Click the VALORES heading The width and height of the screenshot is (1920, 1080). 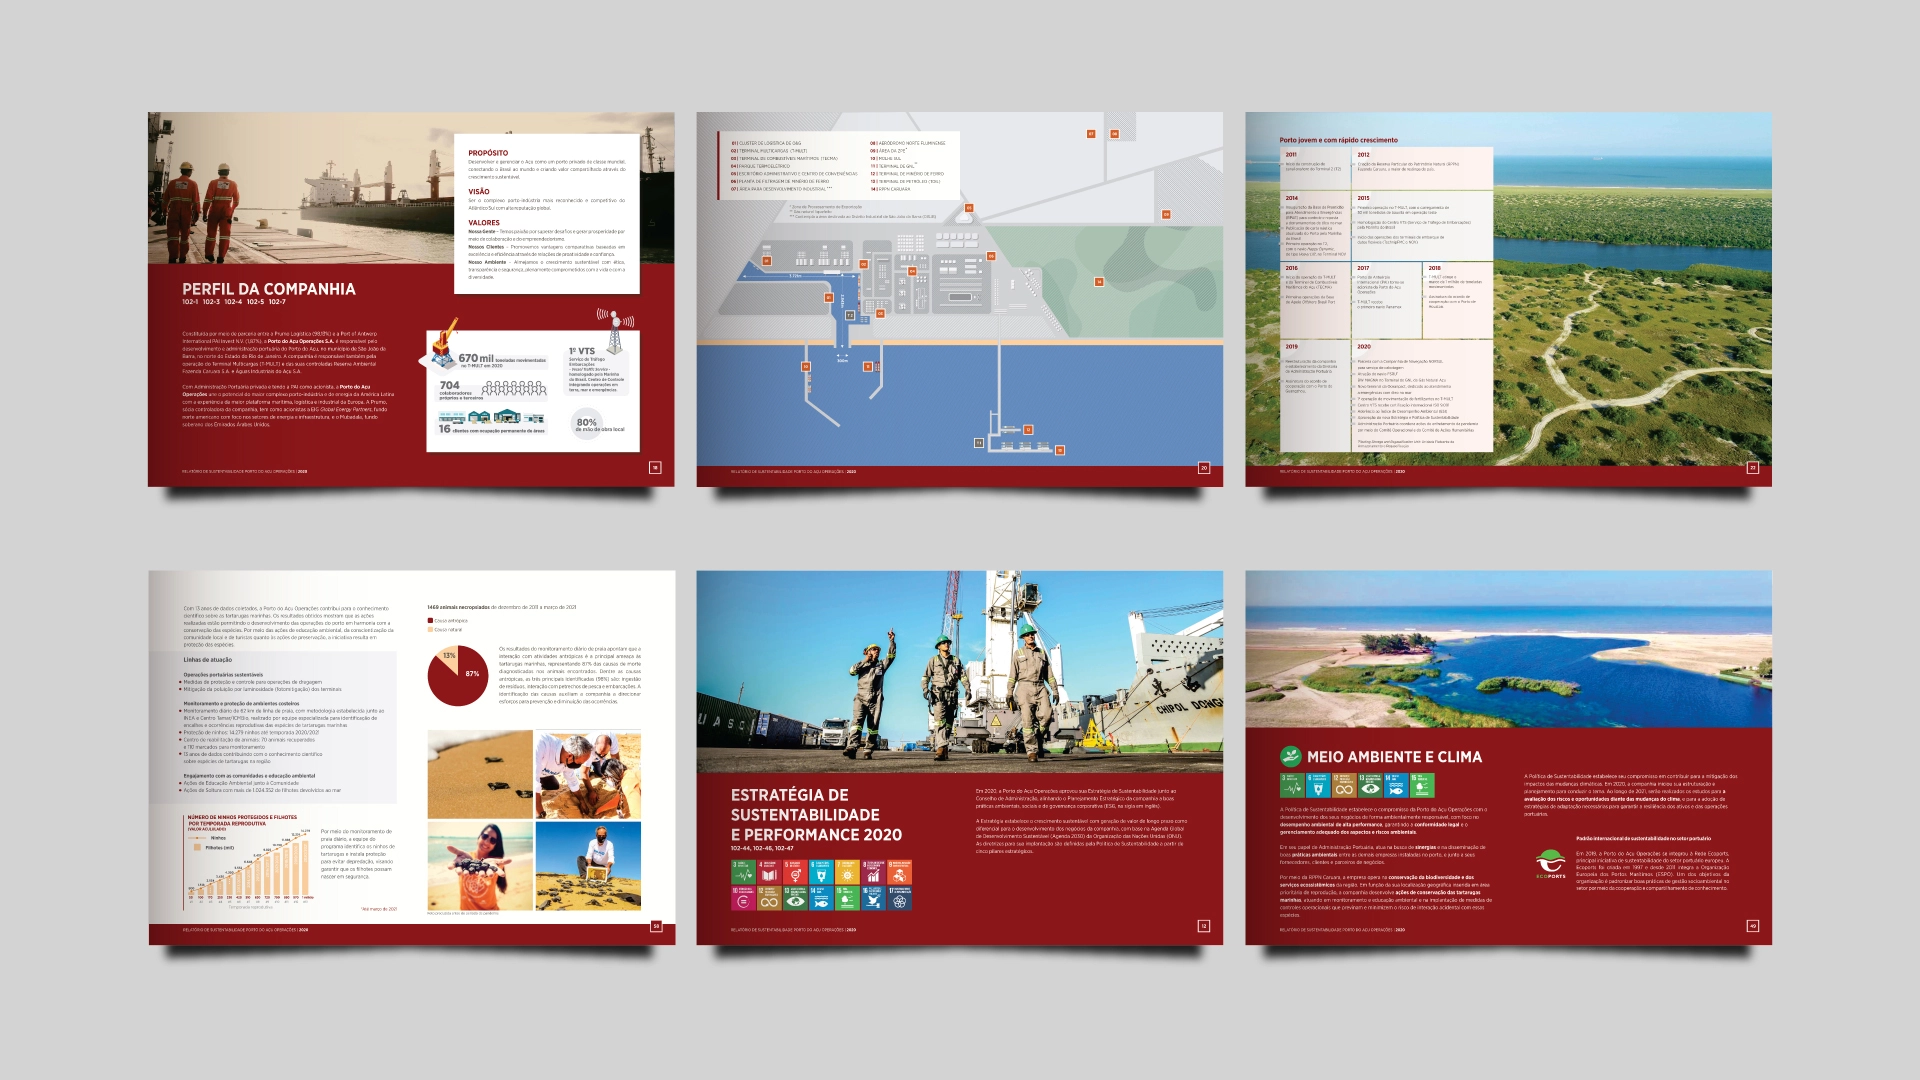pos(484,223)
